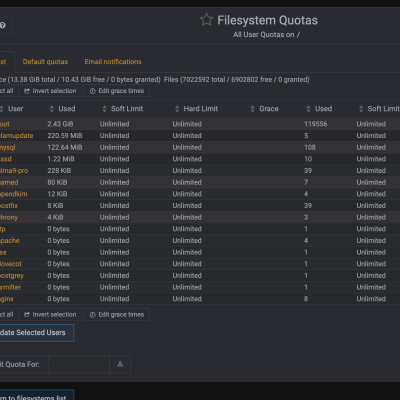Click Hard Limit Unlimited in the named row
Screen dimensions: 400x400
coord(187,182)
